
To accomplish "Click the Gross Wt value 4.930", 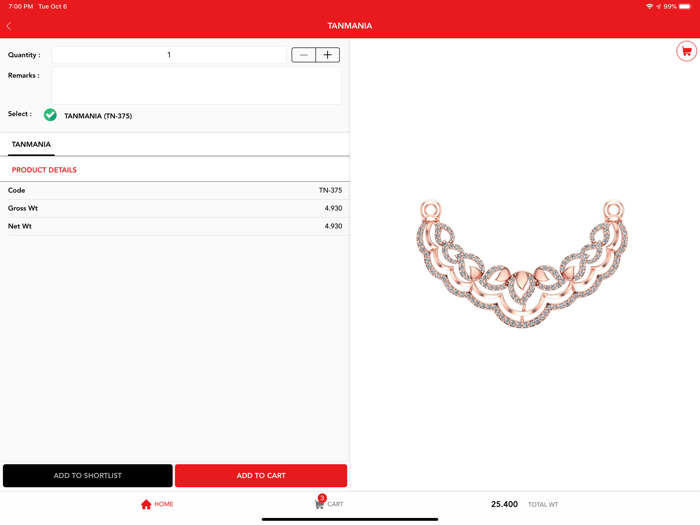I will [x=333, y=208].
